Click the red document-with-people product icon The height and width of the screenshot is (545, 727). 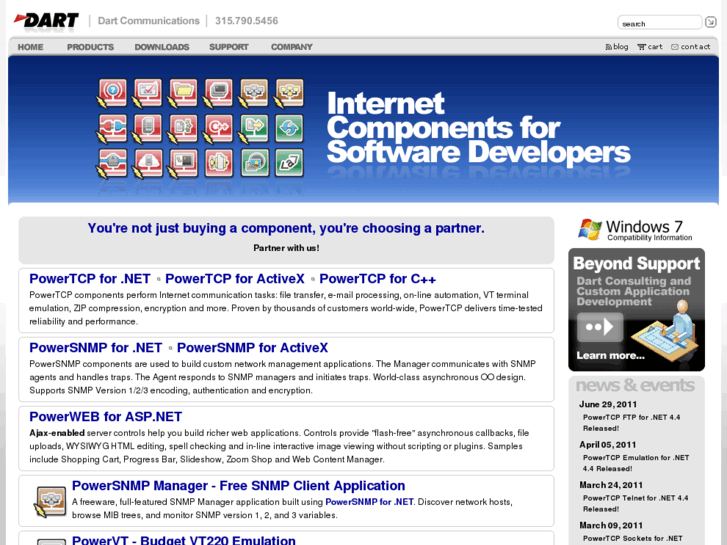click(183, 128)
